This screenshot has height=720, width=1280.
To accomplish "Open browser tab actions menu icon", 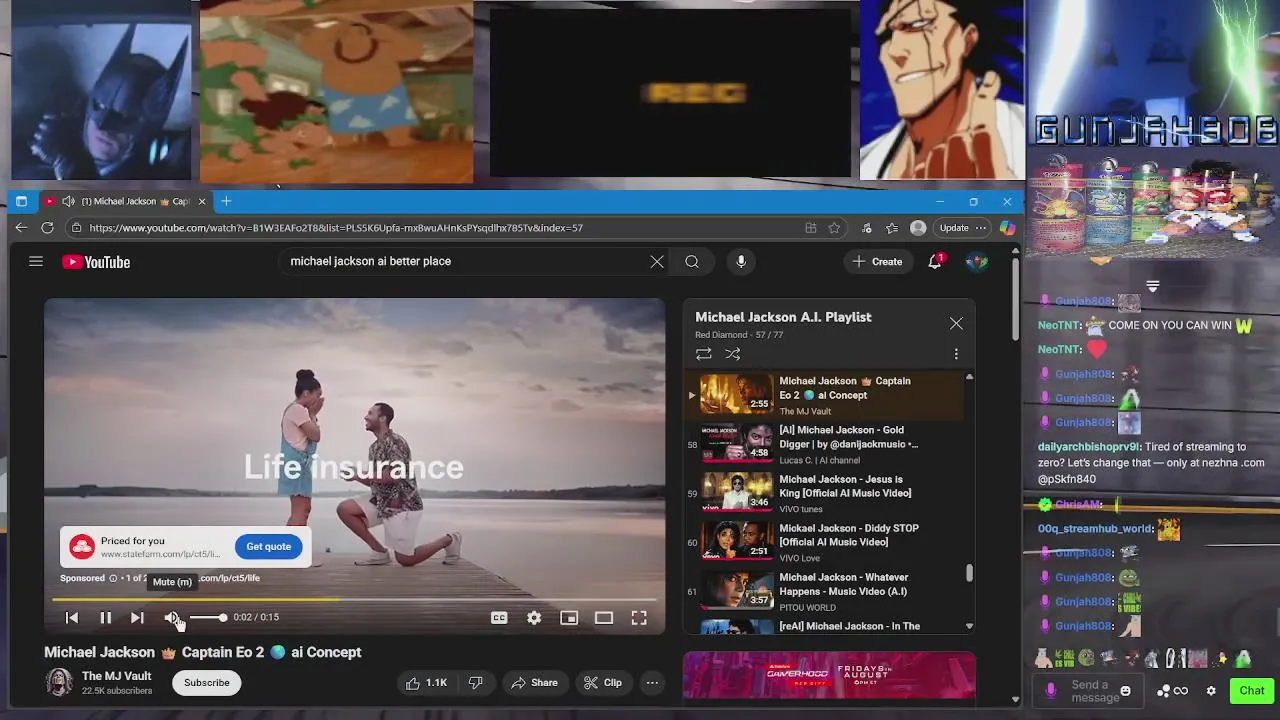I will tap(21, 201).
